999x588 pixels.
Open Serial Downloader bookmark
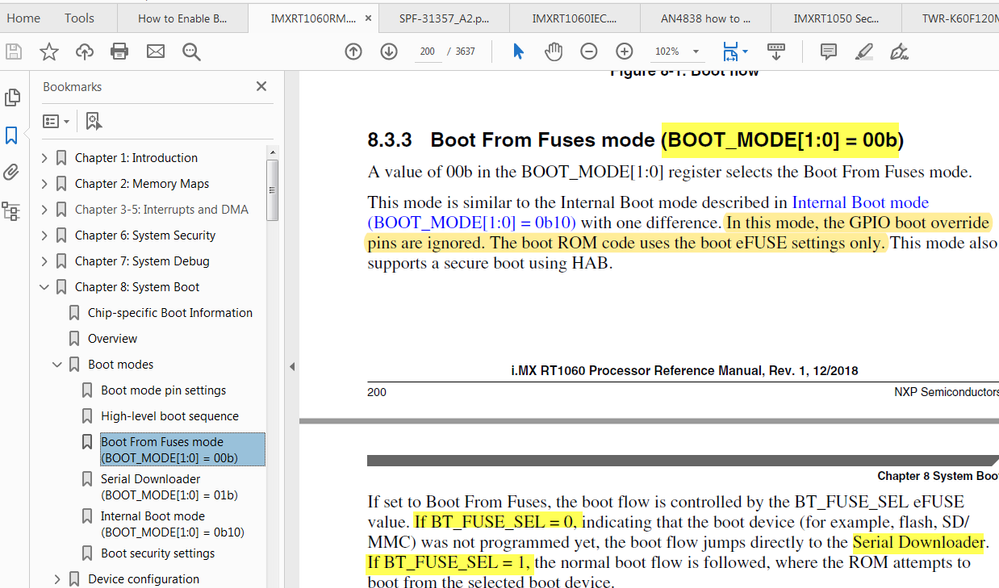(169, 487)
